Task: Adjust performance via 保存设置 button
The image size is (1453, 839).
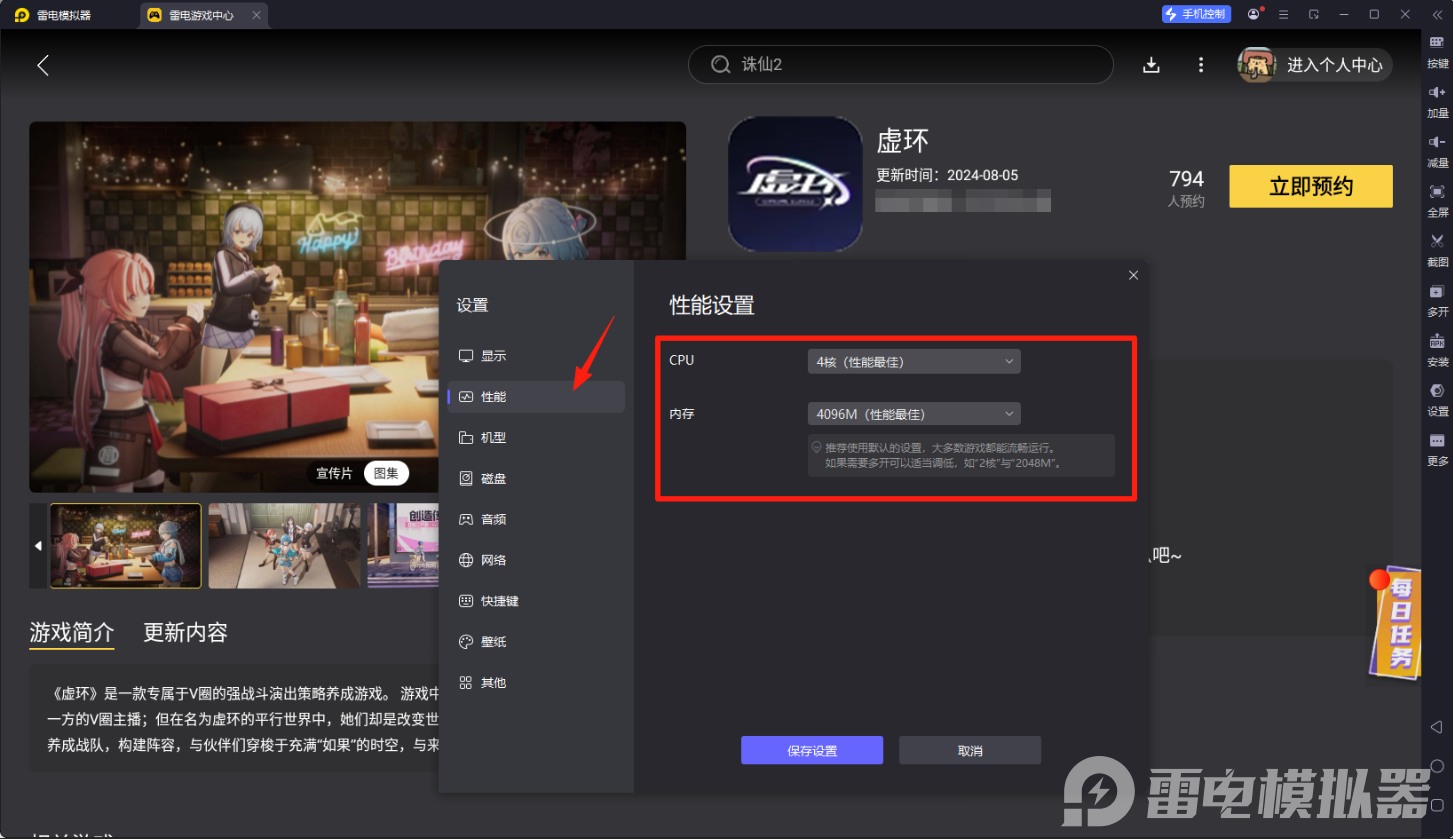Action: pos(812,749)
